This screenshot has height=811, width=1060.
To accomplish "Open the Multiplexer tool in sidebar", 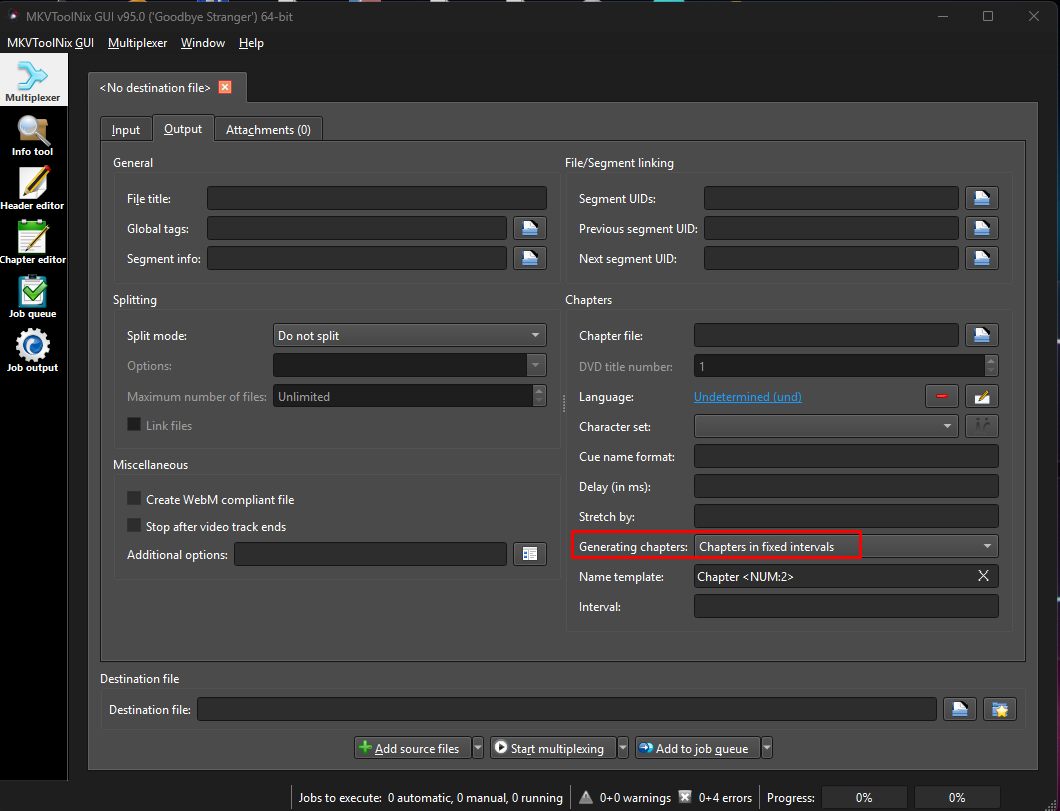I will click(x=33, y=80).
